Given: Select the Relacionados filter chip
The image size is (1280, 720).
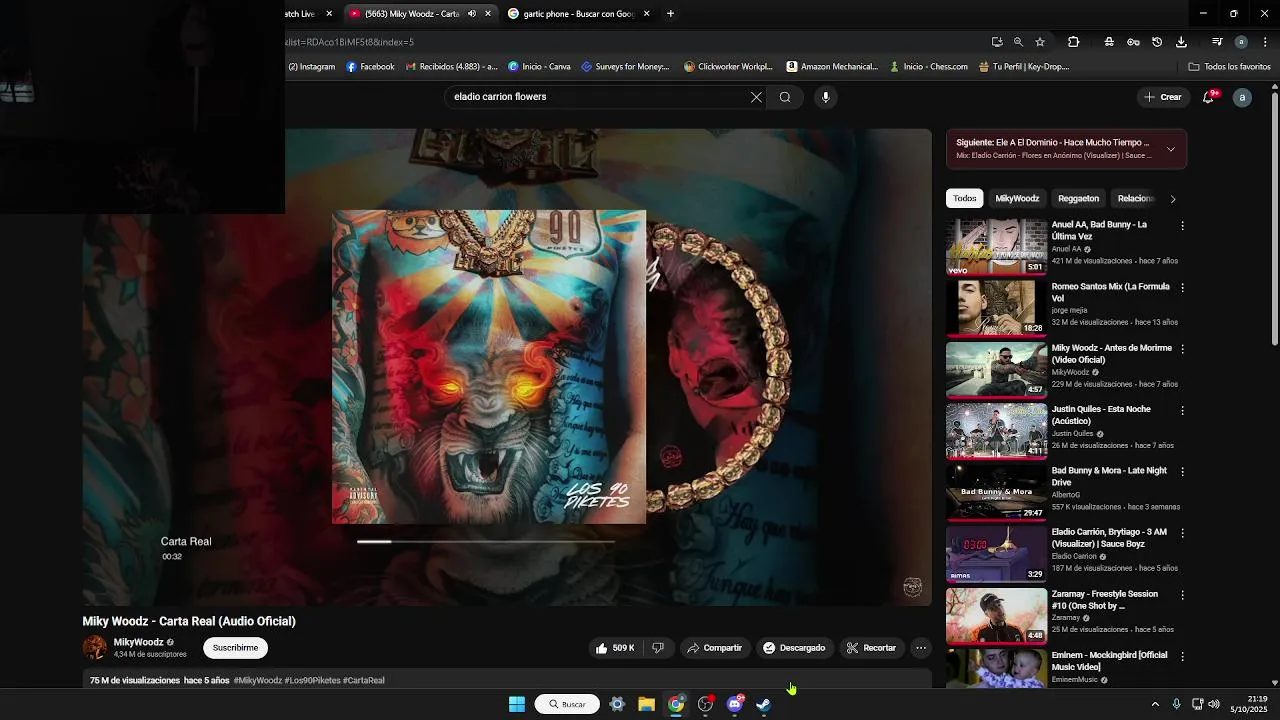Looking at the screenshot, I should click(x=1136, y=198).
